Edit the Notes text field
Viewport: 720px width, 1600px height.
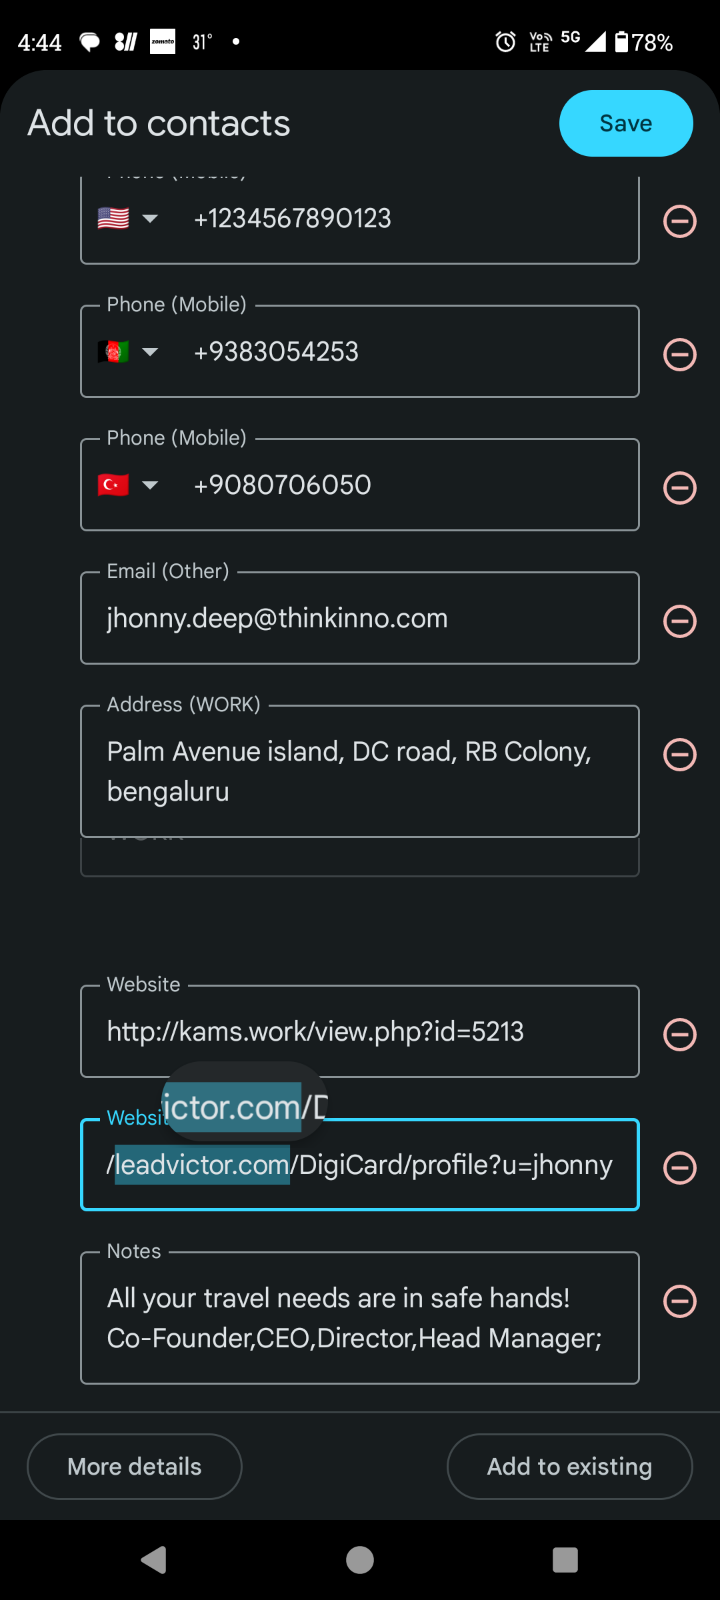pos(360,1318)
